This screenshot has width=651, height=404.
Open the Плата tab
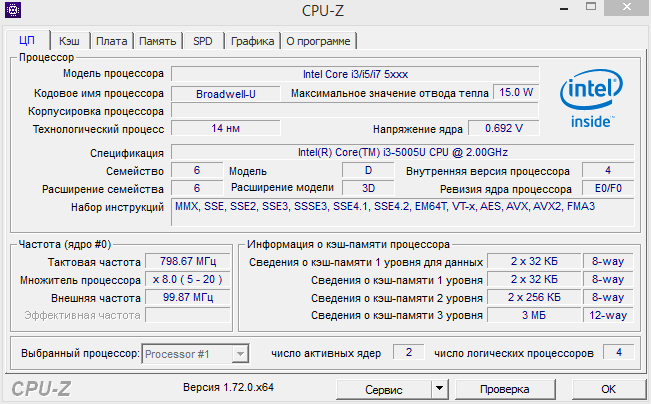(x=112, y=41)
